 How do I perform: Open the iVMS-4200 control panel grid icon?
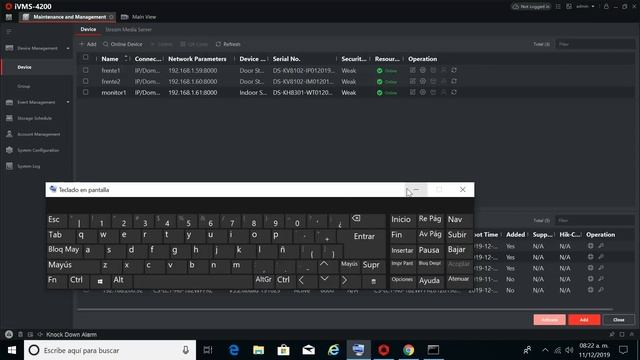pos(9,17)
